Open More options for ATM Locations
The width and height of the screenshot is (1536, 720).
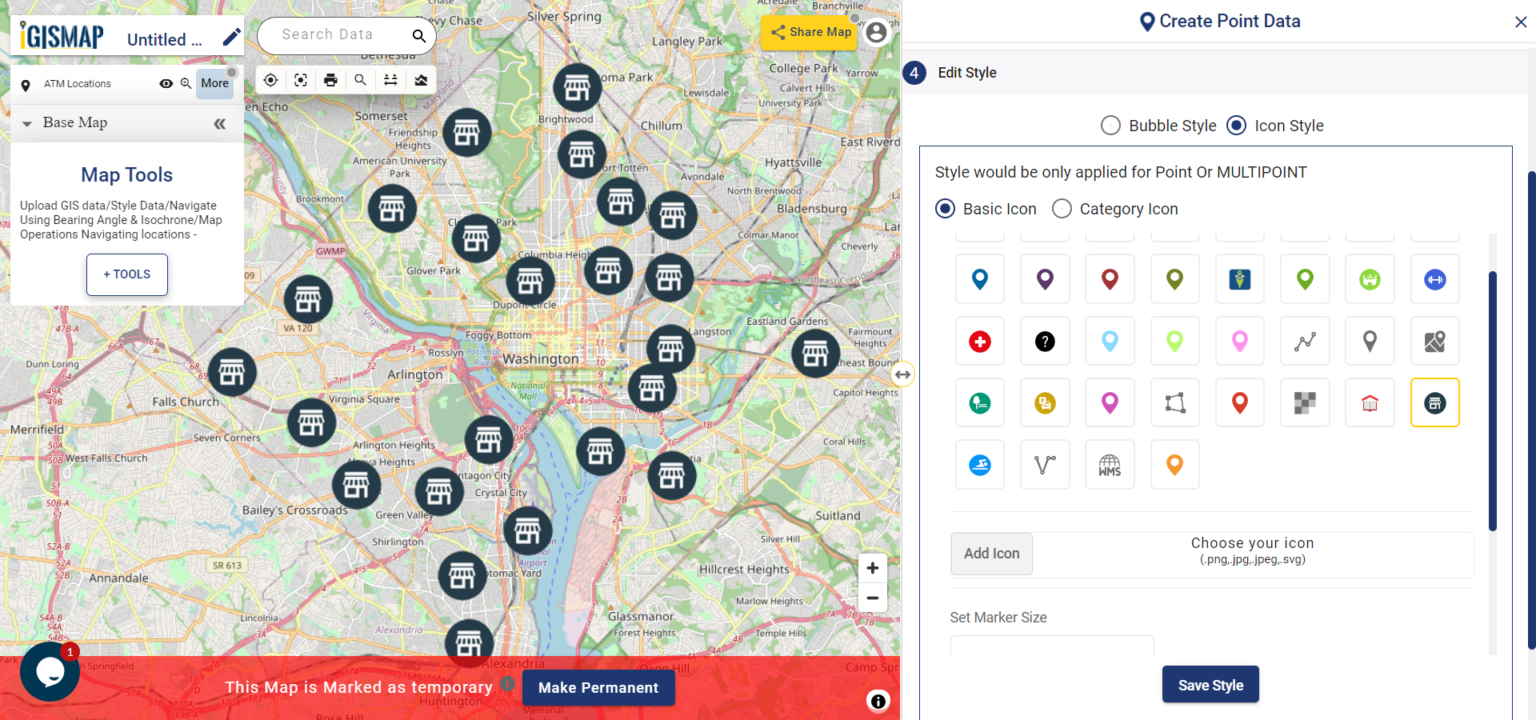point(215,84)
